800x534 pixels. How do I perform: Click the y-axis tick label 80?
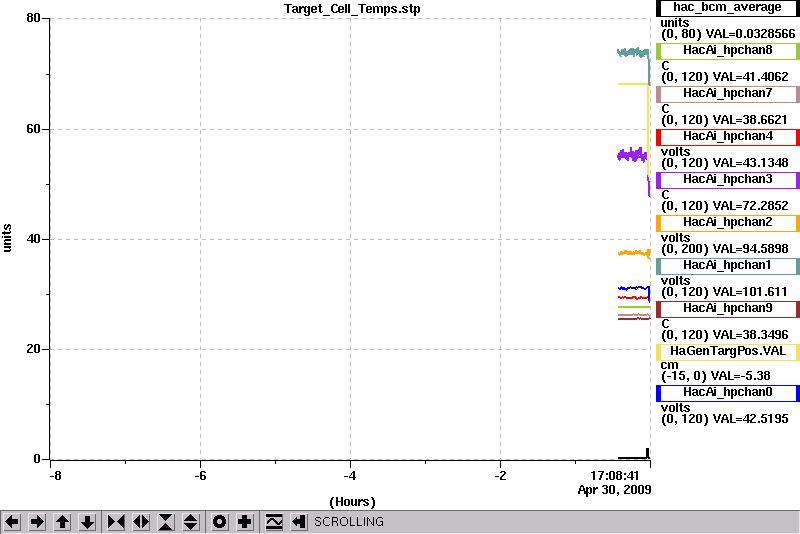[x=33, y=18]
